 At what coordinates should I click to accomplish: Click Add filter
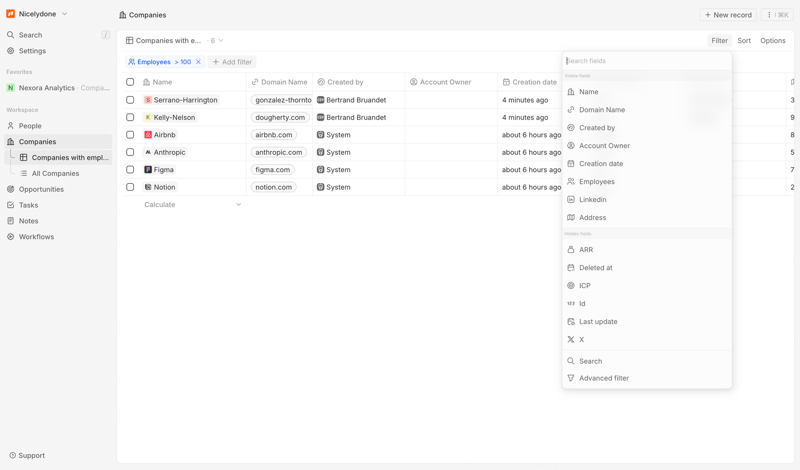tap(232, 62)
